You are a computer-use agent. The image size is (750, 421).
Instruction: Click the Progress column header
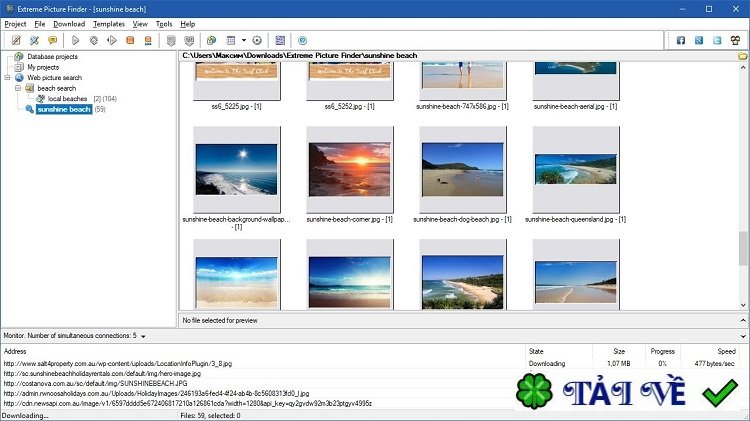663,352
